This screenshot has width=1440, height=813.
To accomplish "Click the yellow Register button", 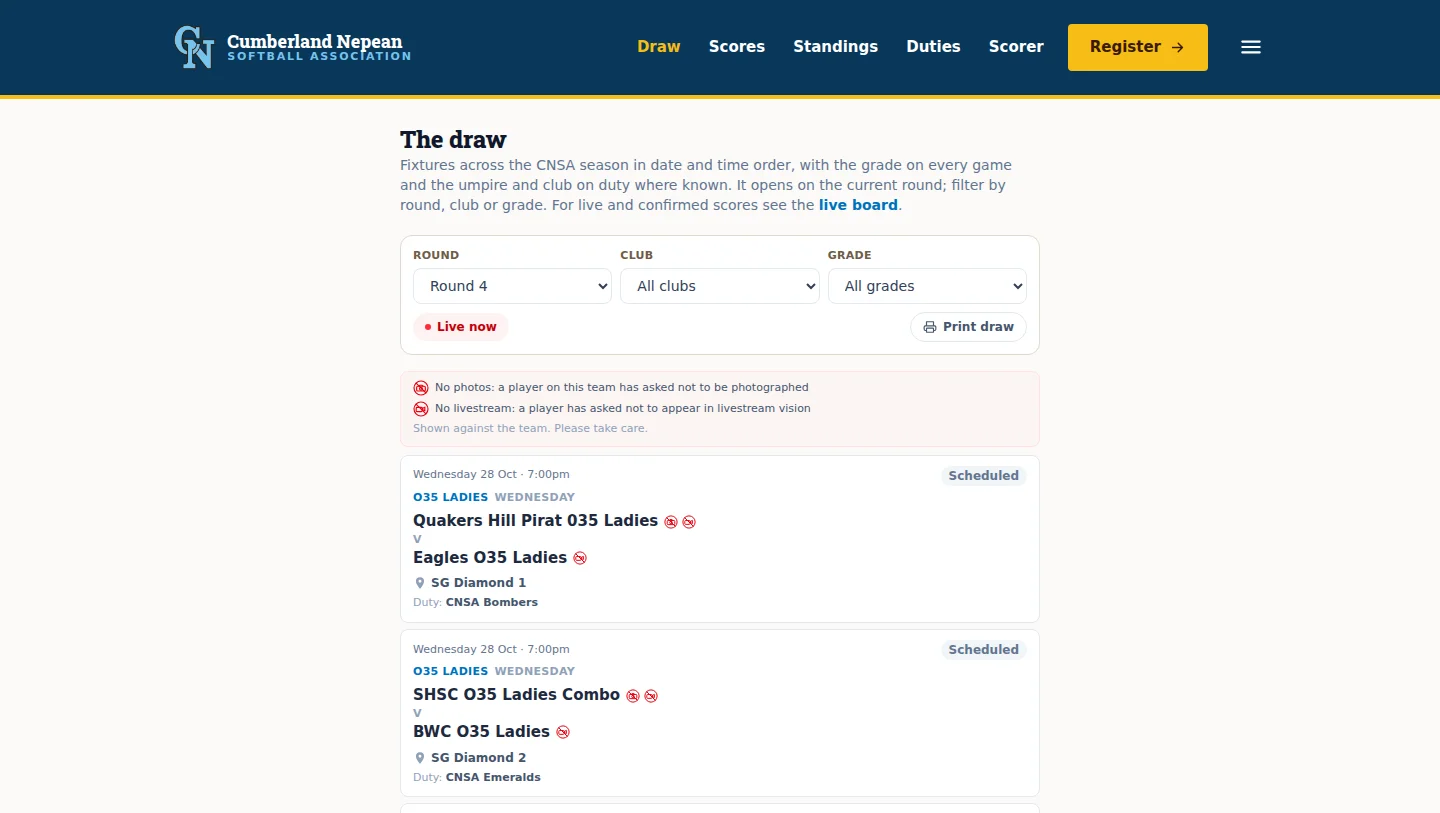I will 1138,47.
